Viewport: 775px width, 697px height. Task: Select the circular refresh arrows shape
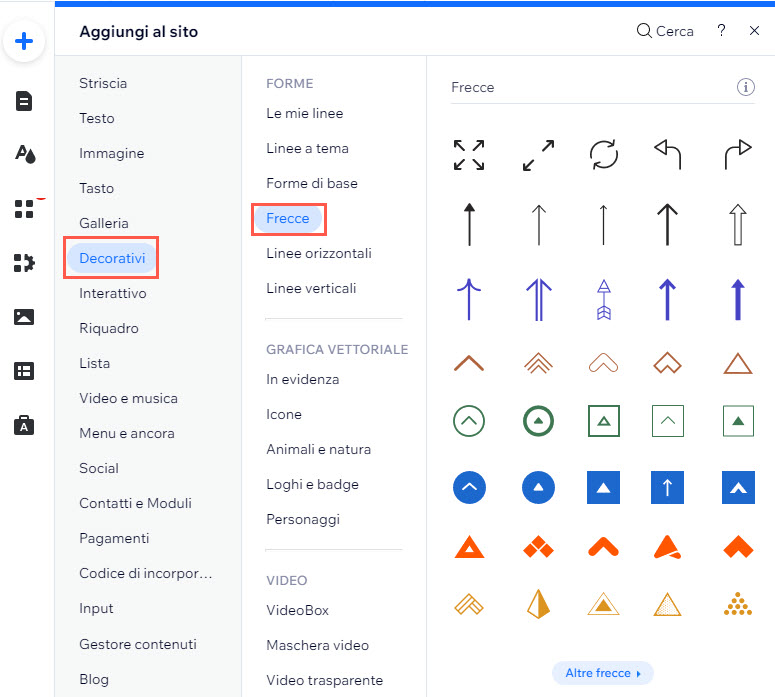point(603,155)
